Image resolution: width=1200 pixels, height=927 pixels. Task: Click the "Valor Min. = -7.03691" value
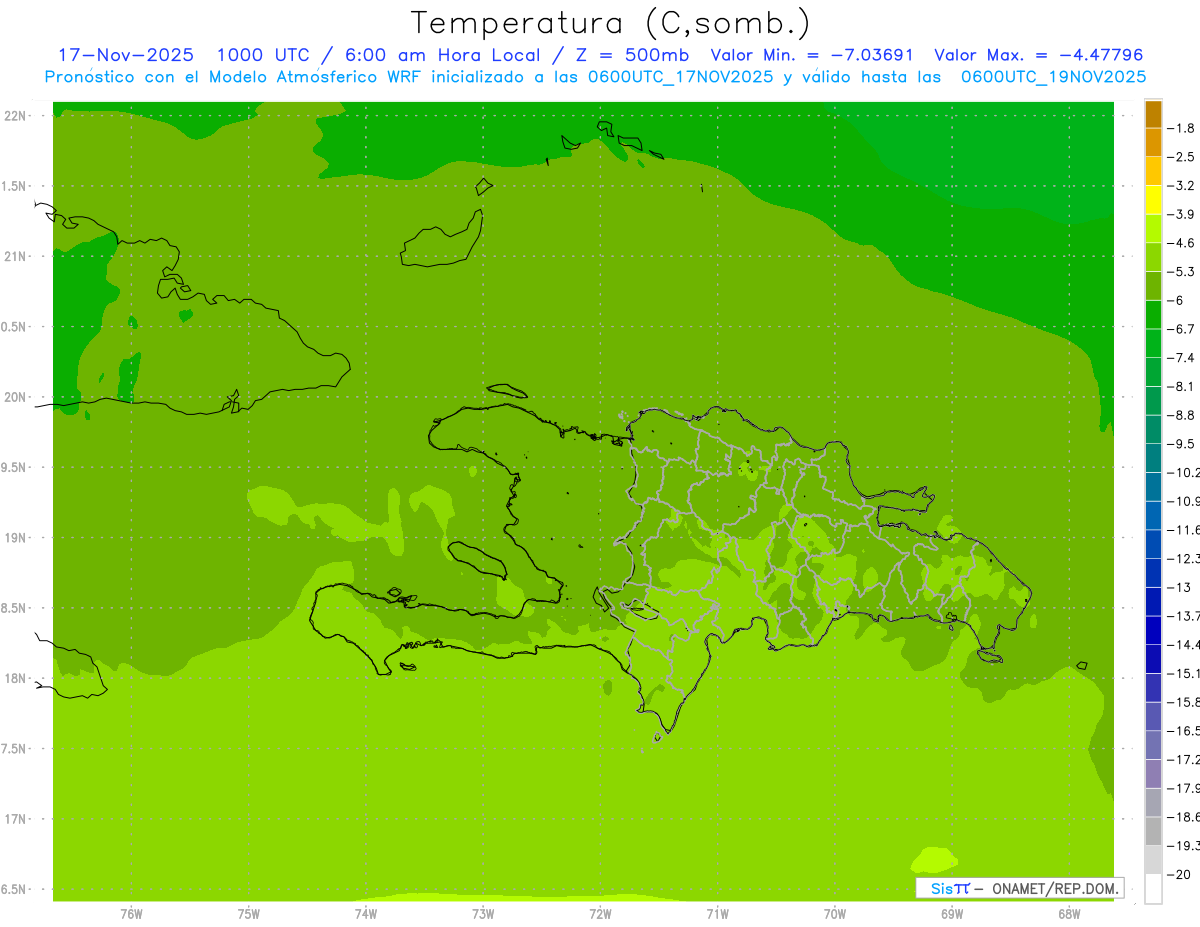coord(814,55)
